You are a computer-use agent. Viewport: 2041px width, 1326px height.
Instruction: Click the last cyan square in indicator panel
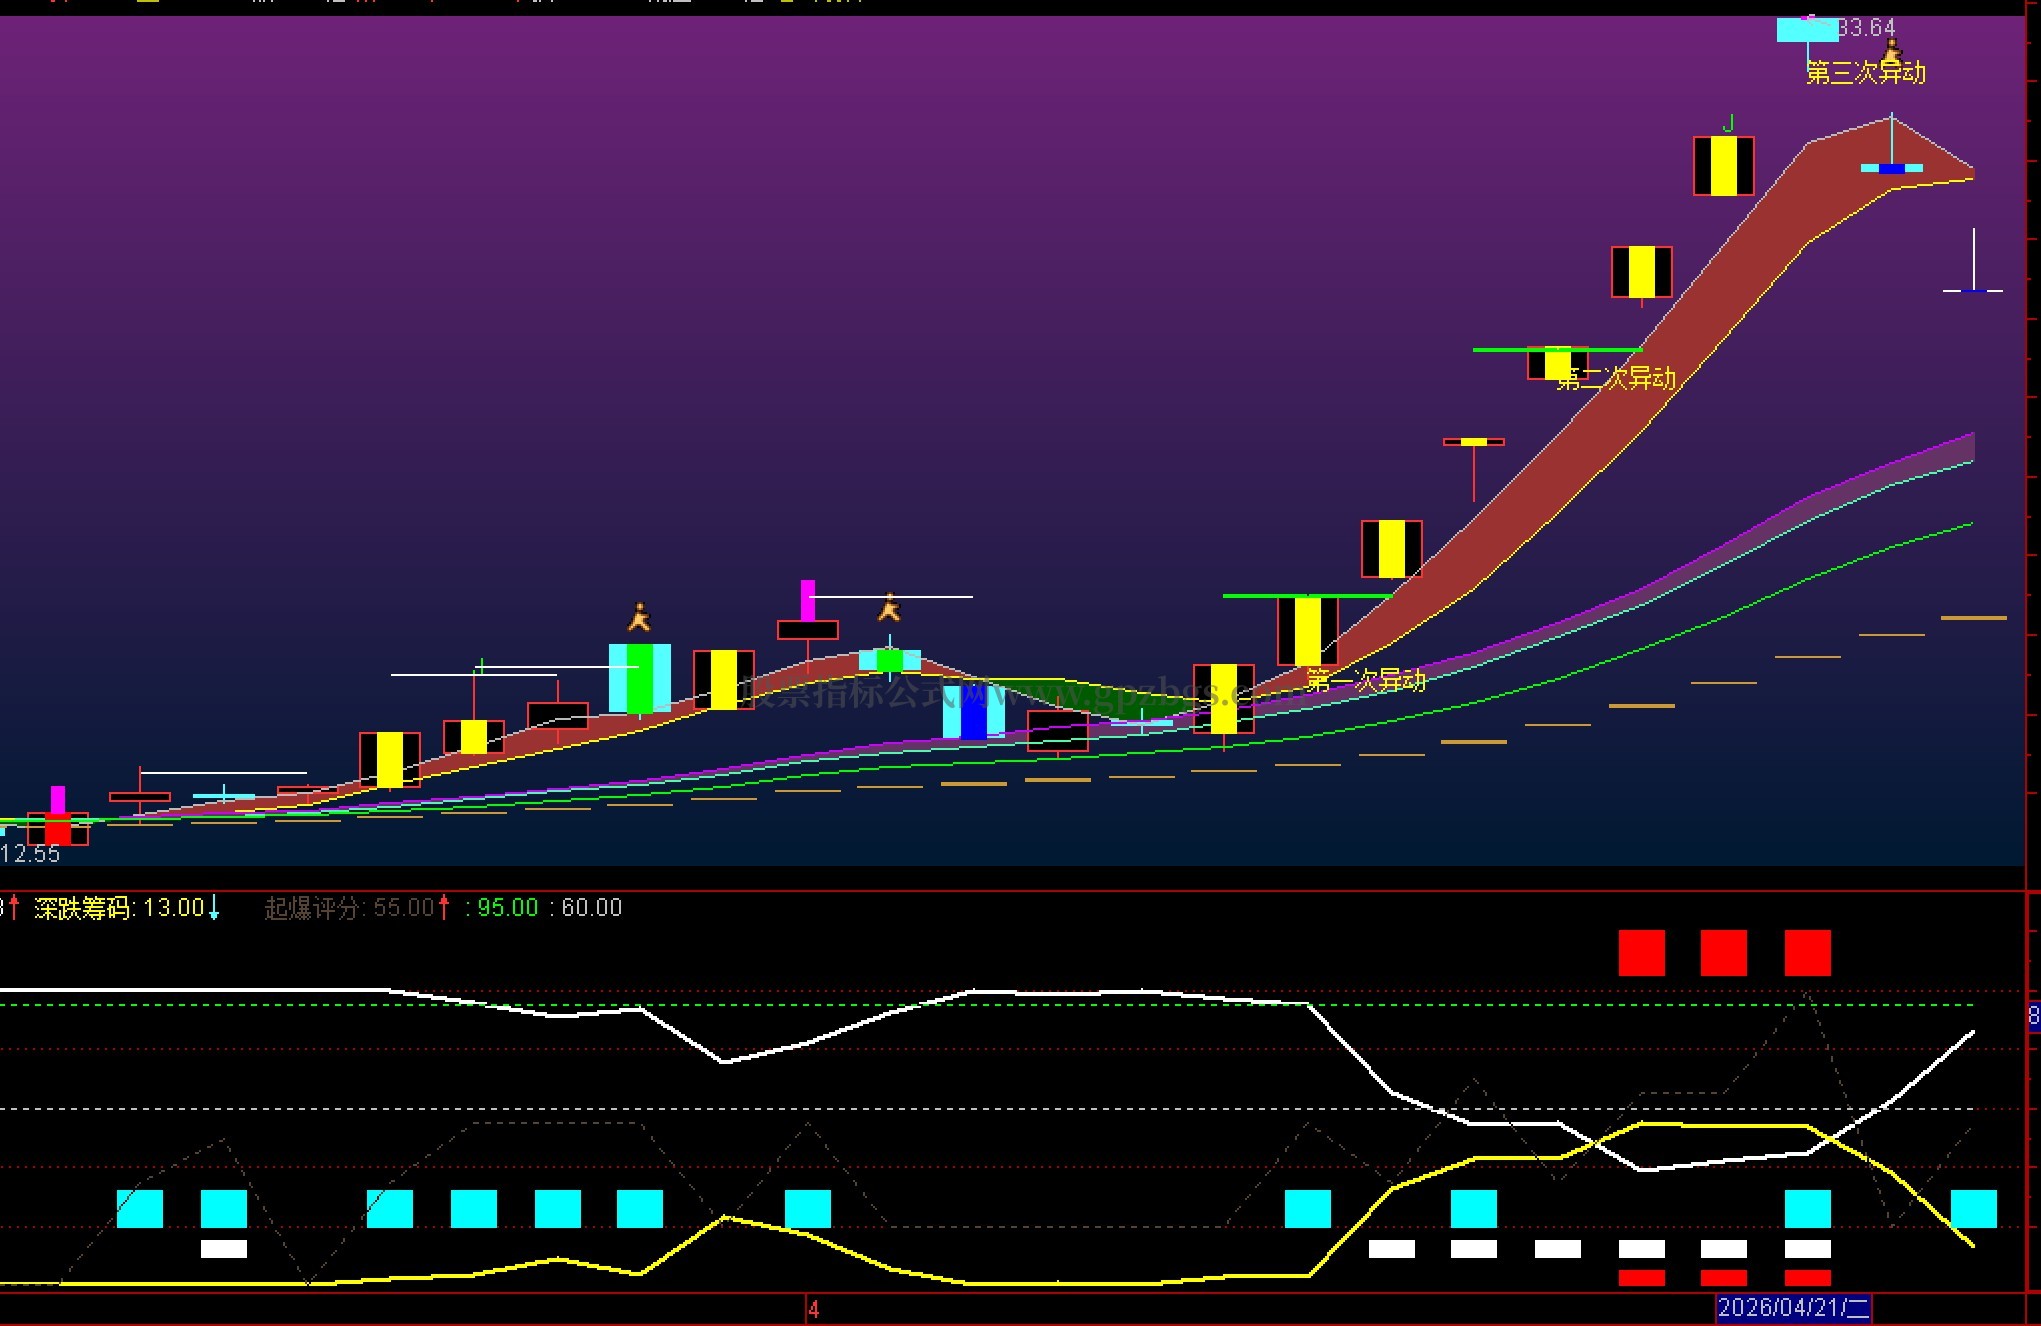point(1974,1209)
